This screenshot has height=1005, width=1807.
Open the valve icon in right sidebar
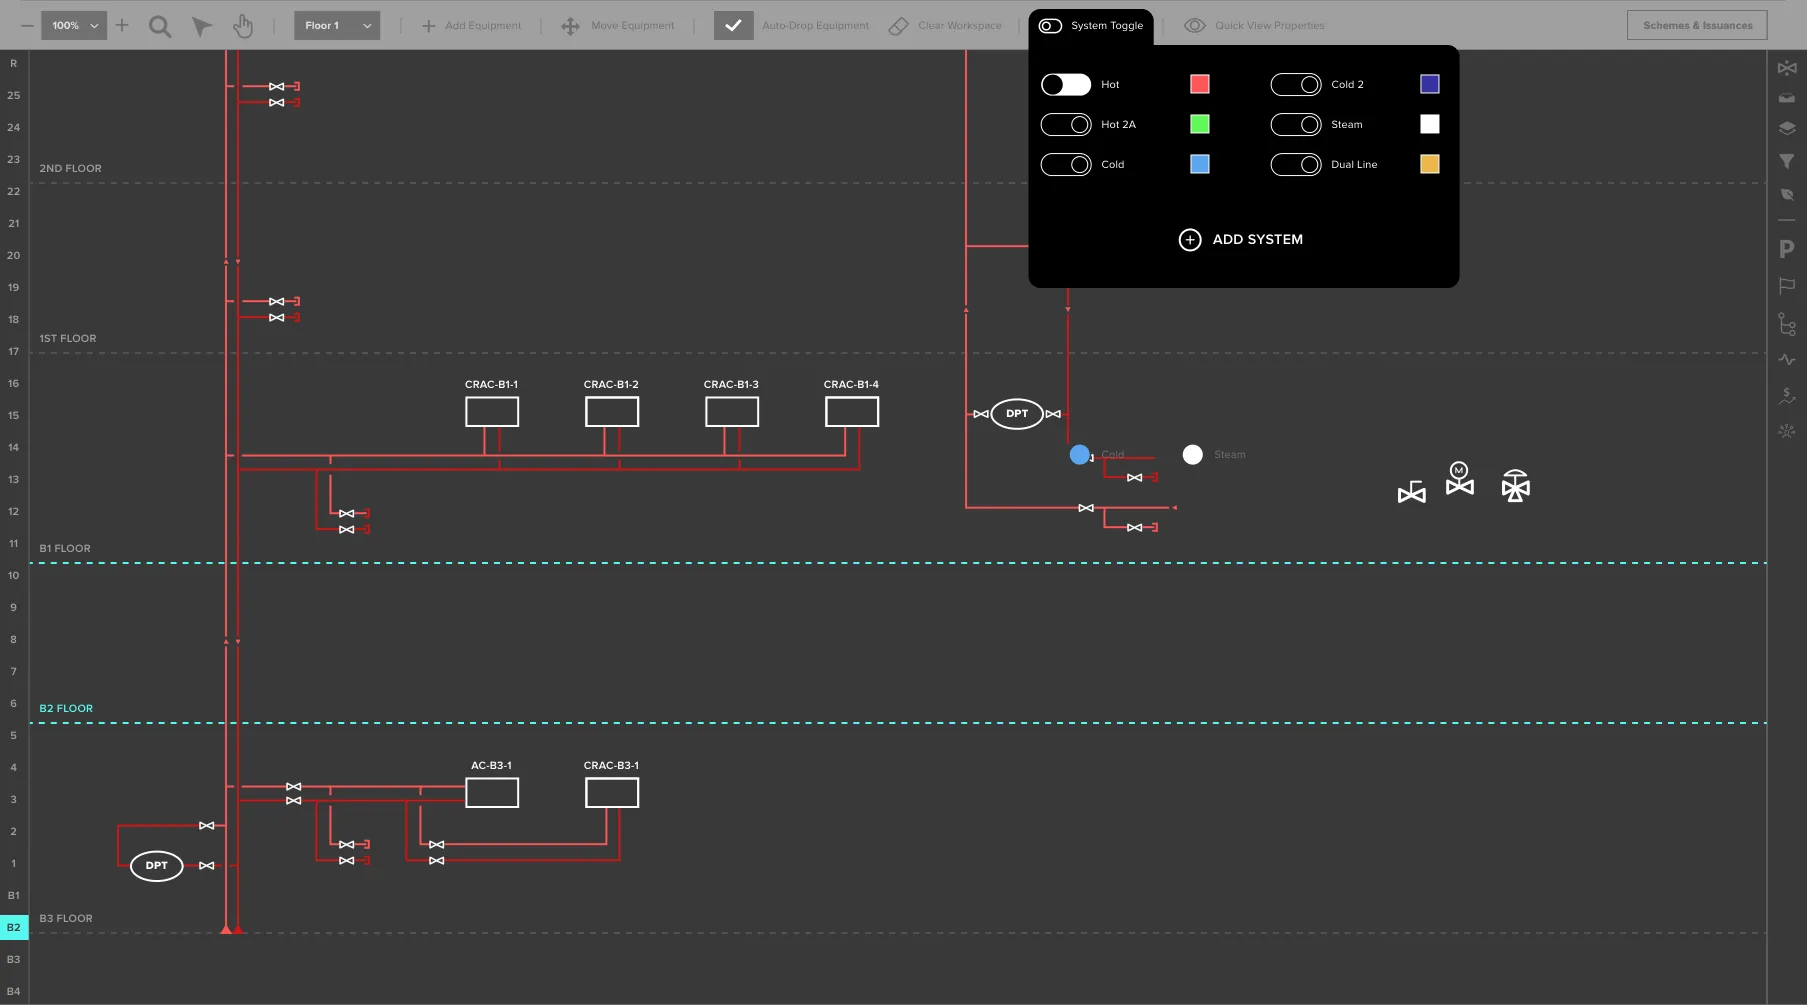click(x=1787, y=68)
